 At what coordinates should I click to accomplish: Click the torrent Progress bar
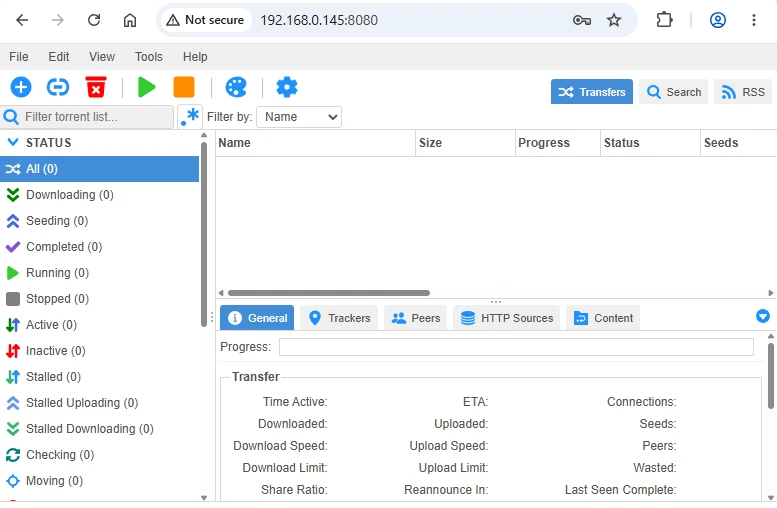coord(516,347)
